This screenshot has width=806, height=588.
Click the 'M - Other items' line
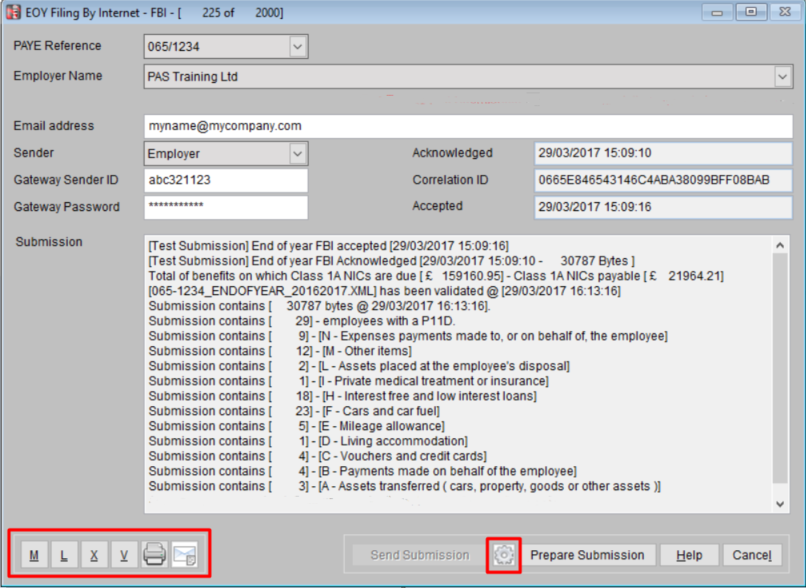click(280, 351)
